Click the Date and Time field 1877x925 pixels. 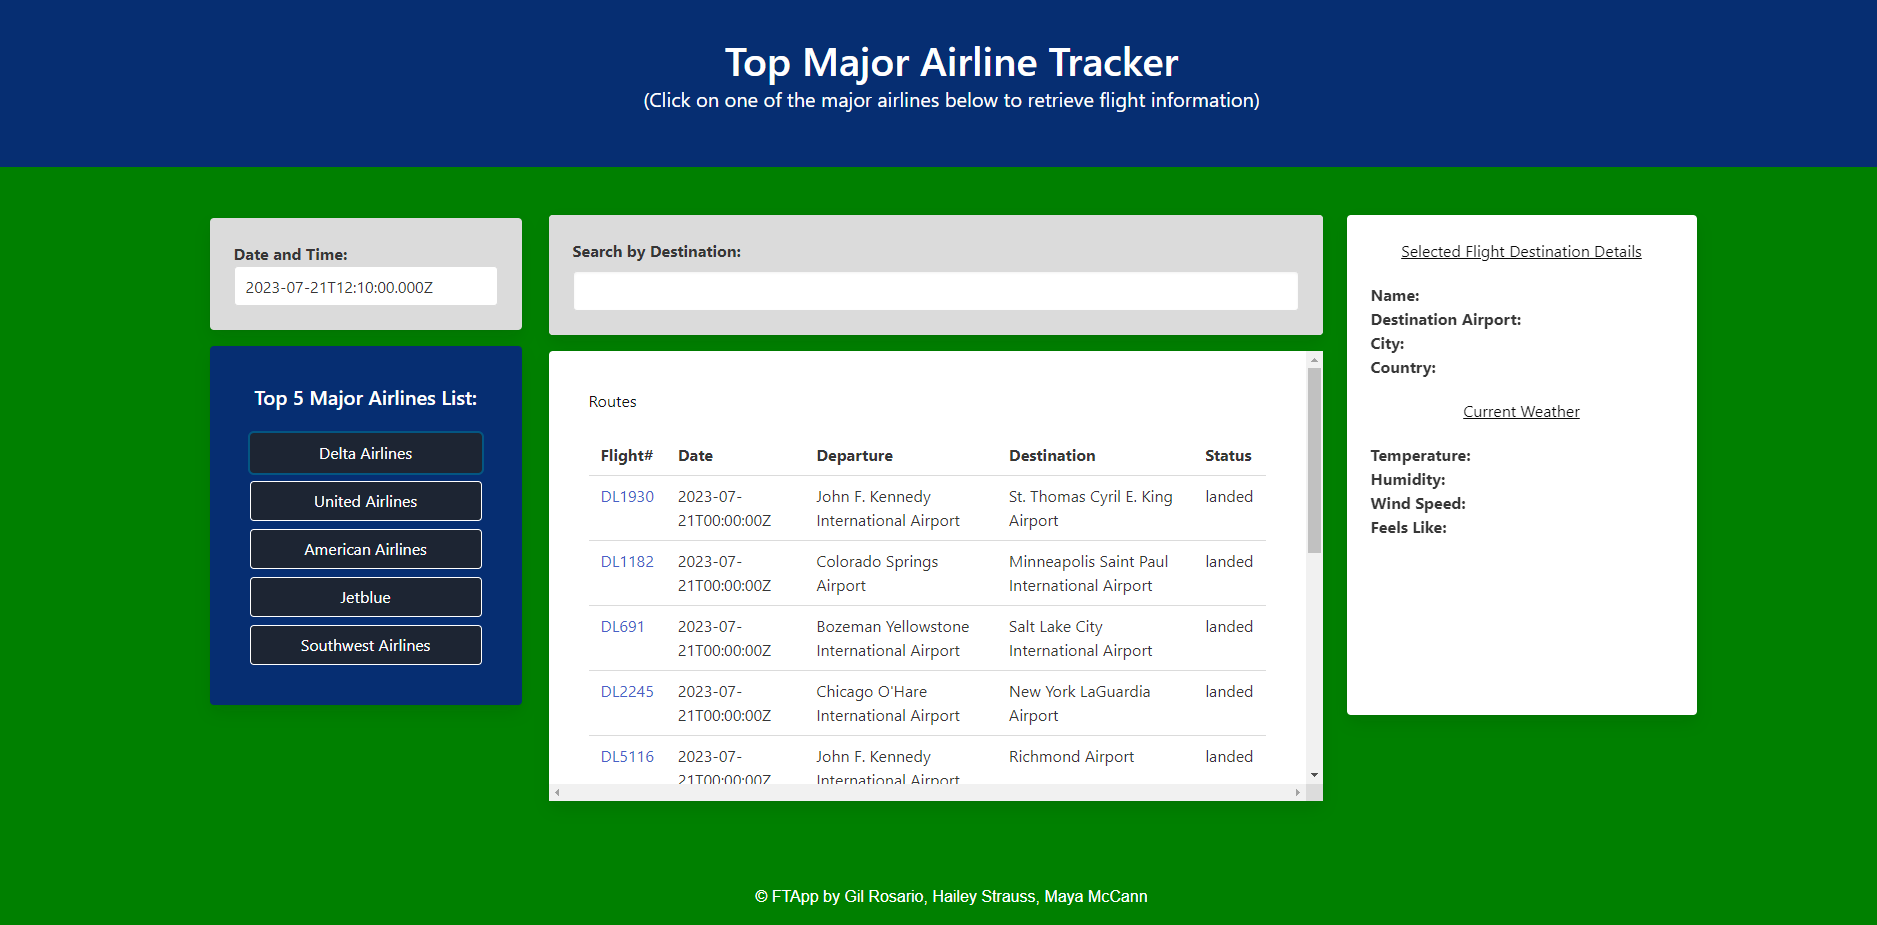pyautogui.click(x=365, y=286)
